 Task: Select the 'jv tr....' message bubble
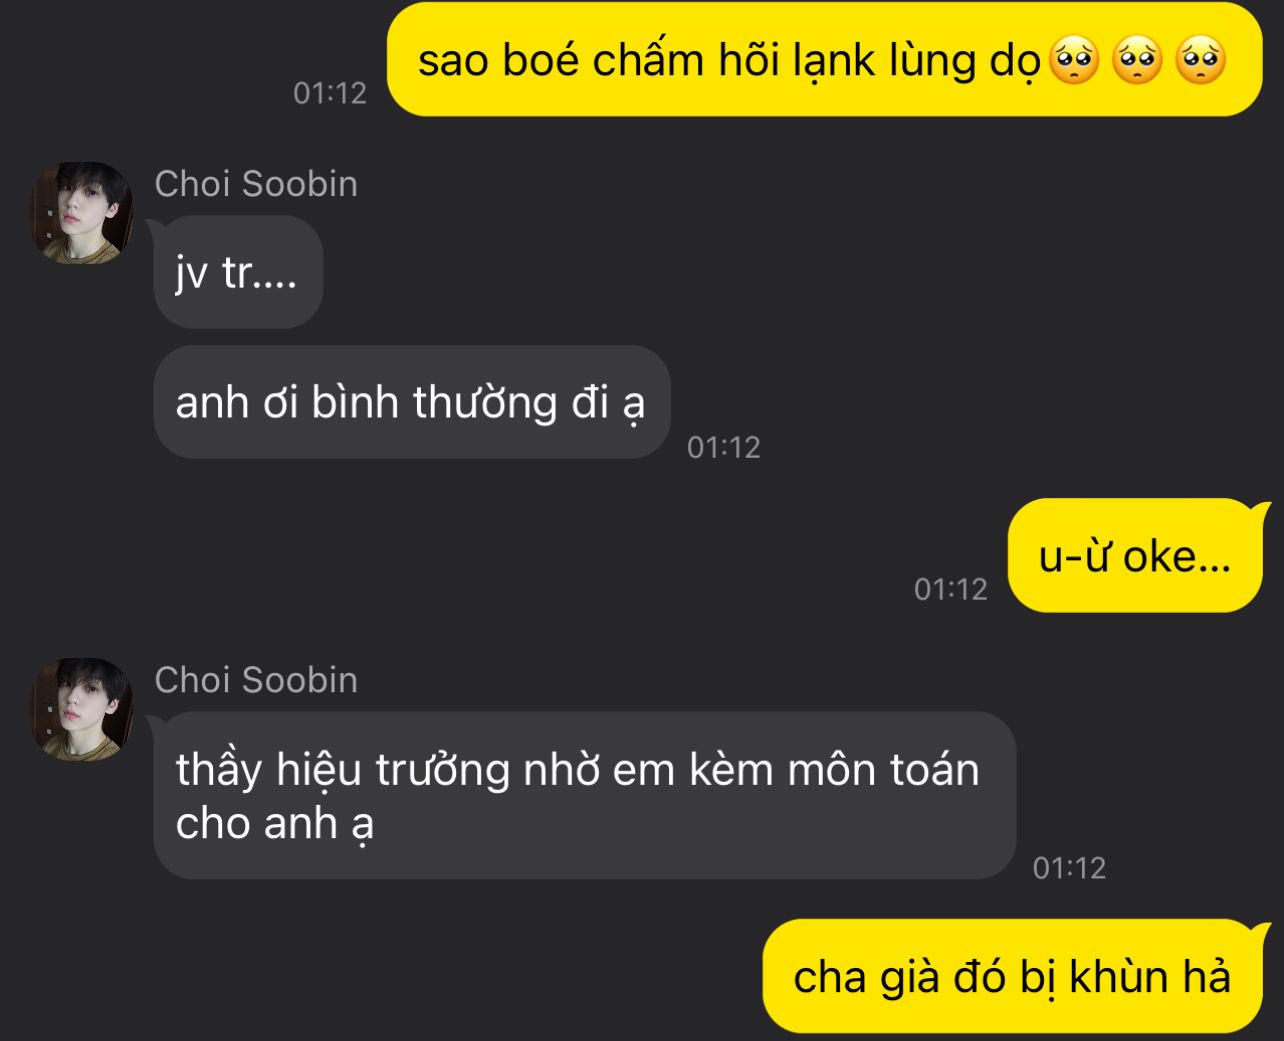tap(238, 272)
